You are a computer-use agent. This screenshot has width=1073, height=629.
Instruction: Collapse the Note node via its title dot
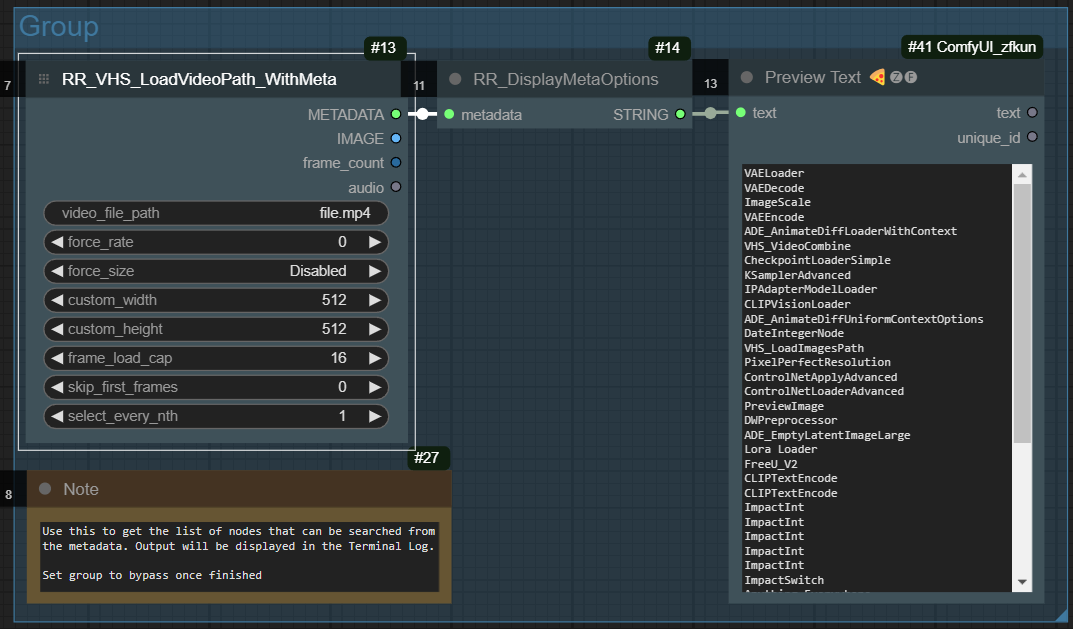coord(45,489)
